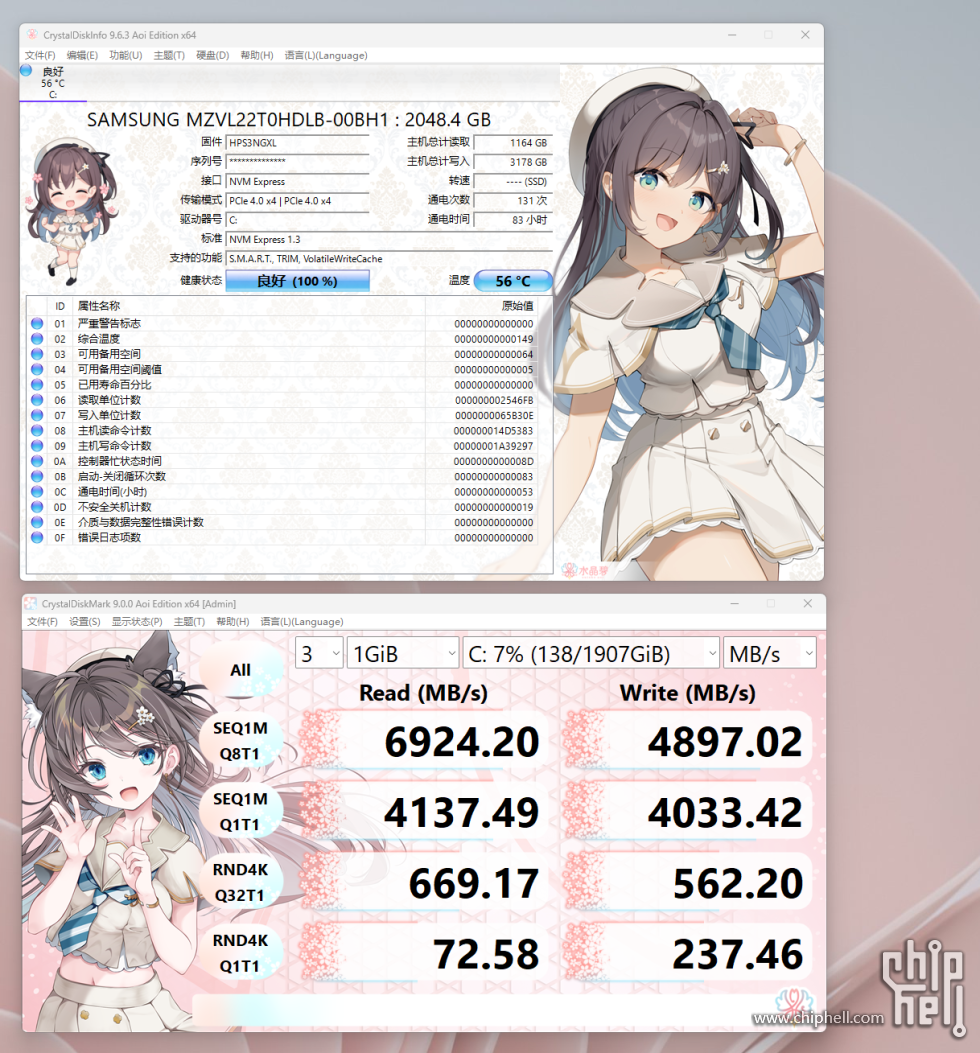Viewport: 980px width, 1053px height.
Task: Click the 通电次数 value 131 次
Action: pyautogui.click(x=513, y=201)
